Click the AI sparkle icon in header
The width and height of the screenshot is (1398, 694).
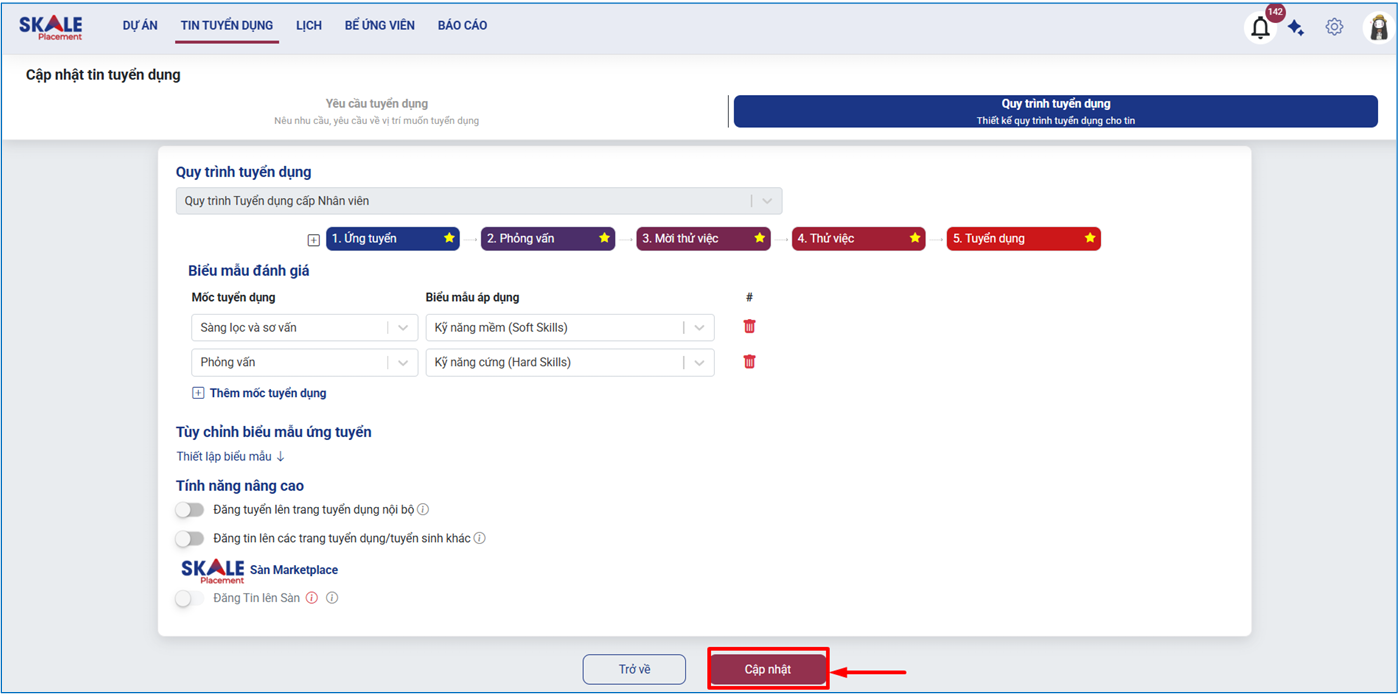coord(1296,28)
